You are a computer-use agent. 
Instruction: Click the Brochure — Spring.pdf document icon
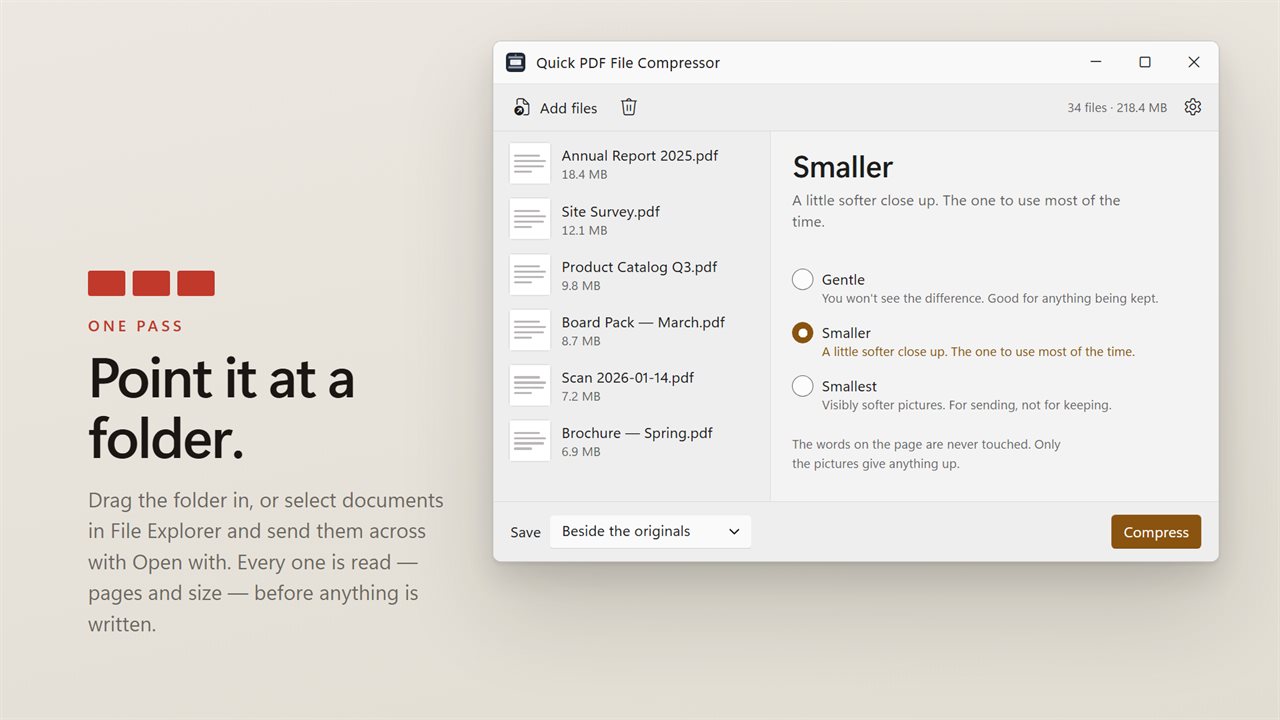pyautogui.click(x=530, y=441)
